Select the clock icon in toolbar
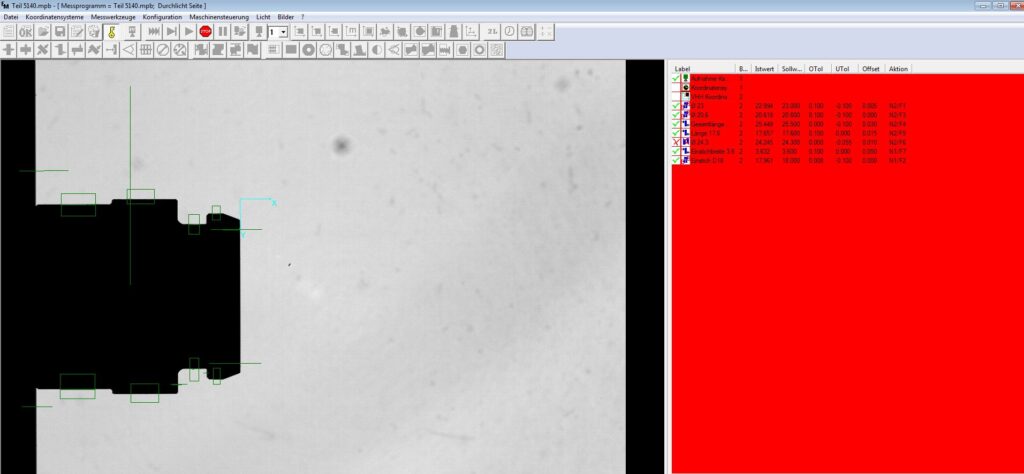1024x474 pixels. click(510, 32)
